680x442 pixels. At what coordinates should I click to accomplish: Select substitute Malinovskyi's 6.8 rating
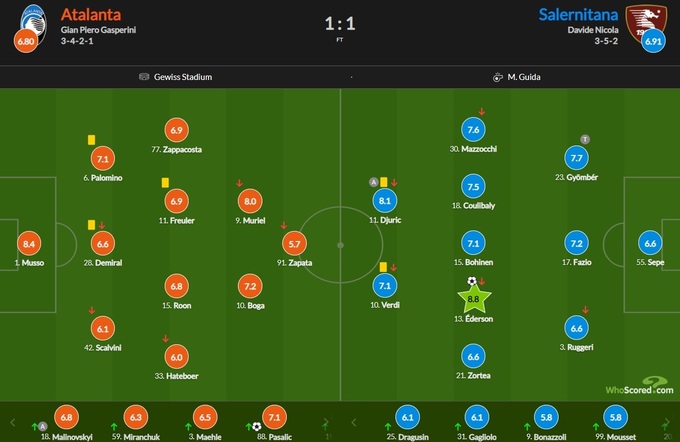[x=67, y=417]
